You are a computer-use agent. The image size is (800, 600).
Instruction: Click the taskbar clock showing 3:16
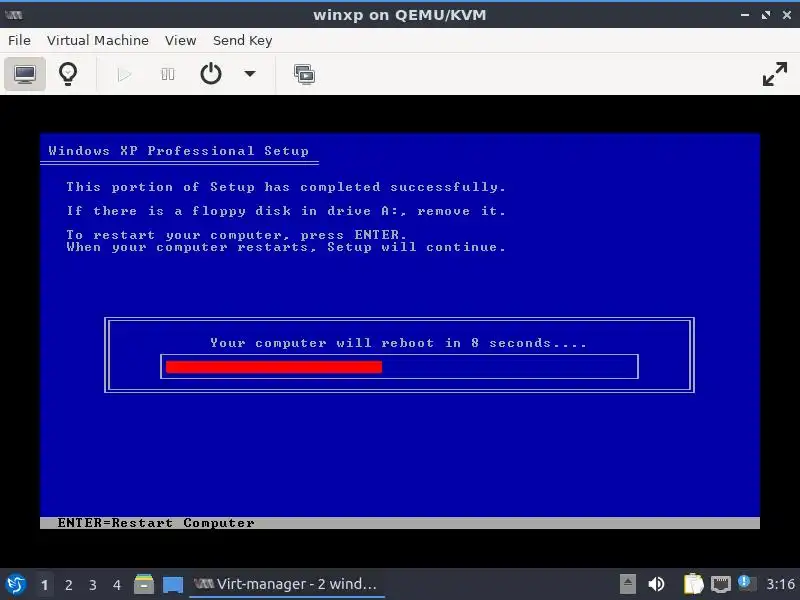pos(781,584)
